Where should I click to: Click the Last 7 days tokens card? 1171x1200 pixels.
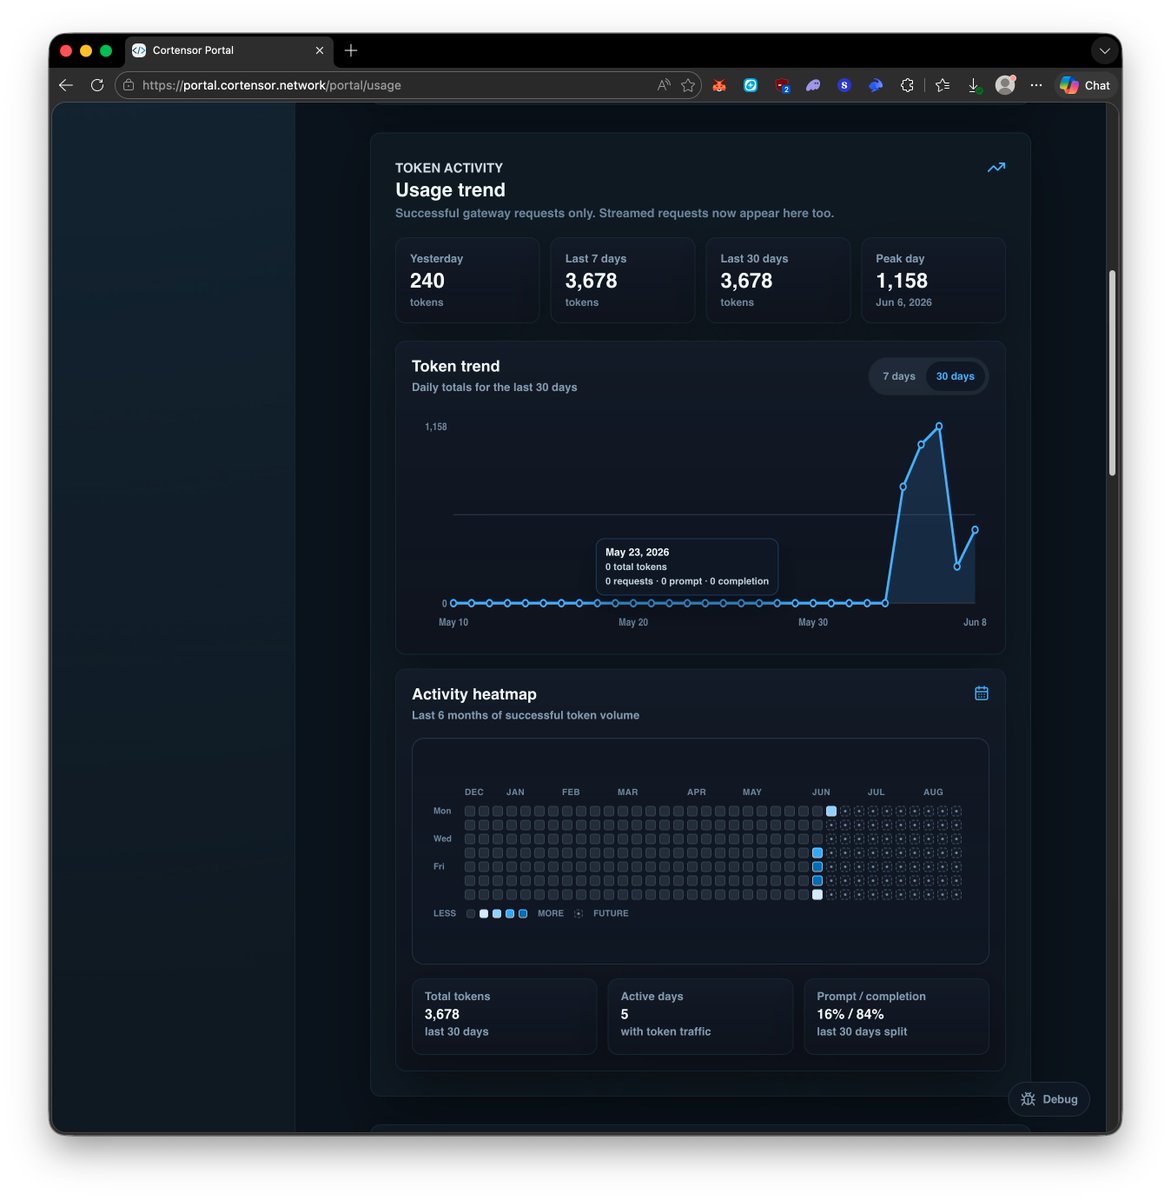622,280
